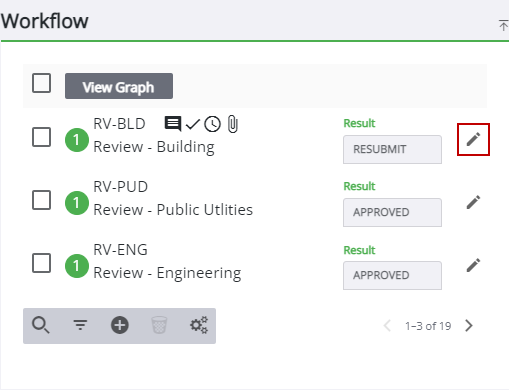
Task: Check the RV-PUD Review - Public Utilities checkbox
Action: pos(42,200)
